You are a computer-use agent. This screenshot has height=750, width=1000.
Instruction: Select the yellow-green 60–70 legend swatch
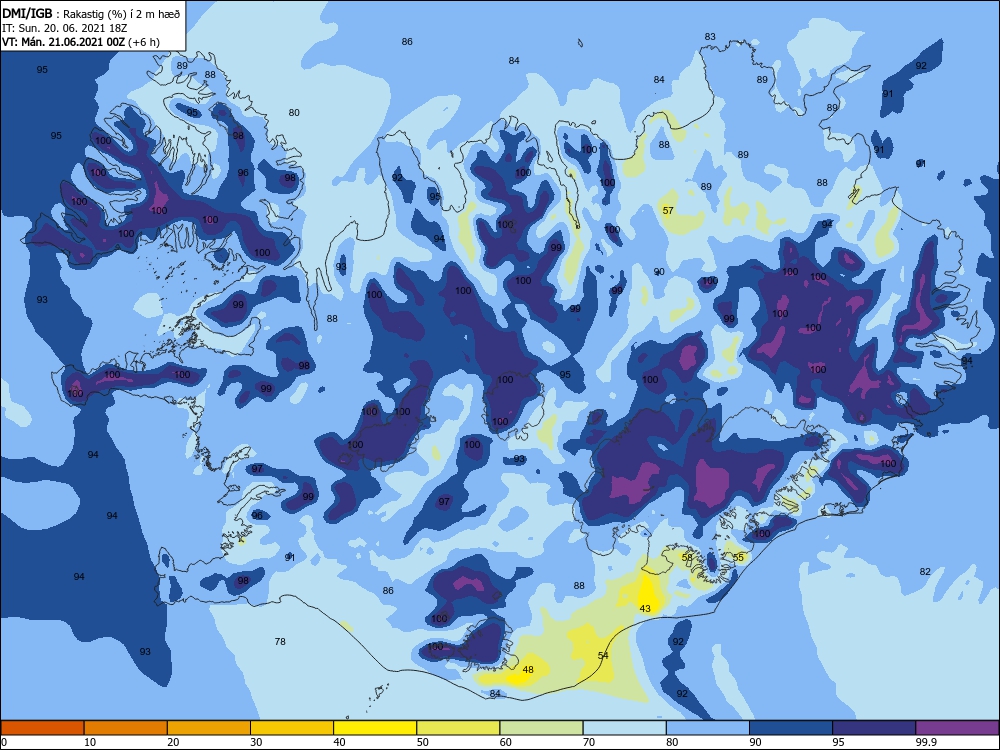[x=541, y=728]
